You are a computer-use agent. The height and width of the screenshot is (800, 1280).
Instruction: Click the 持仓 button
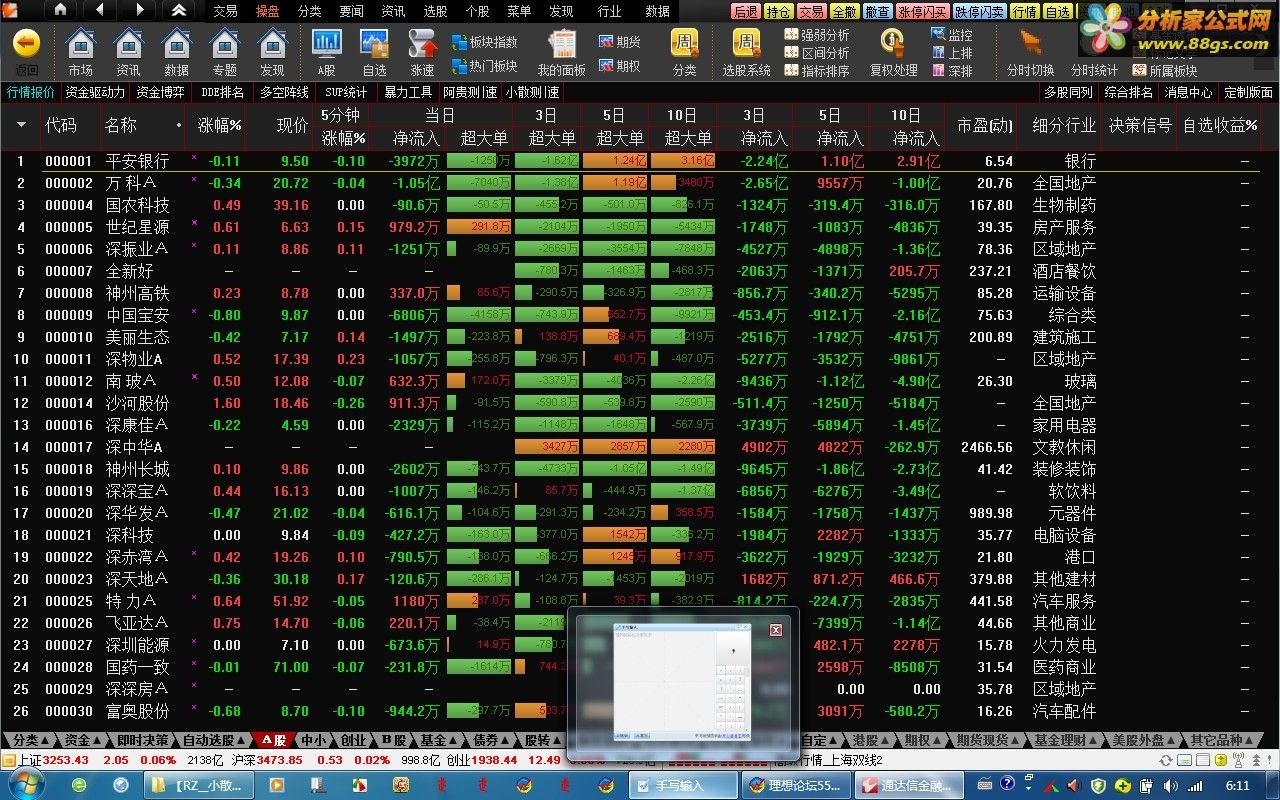[x=778, y=12]
